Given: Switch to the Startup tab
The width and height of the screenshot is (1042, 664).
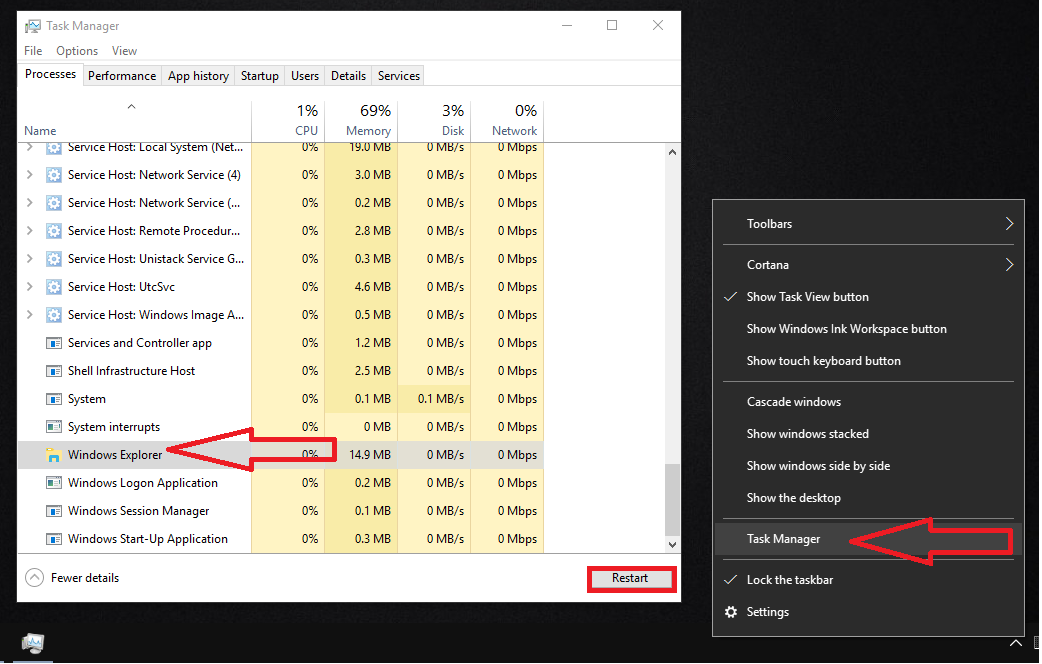Looking at the screenshot, I should (x=259, y=76).
